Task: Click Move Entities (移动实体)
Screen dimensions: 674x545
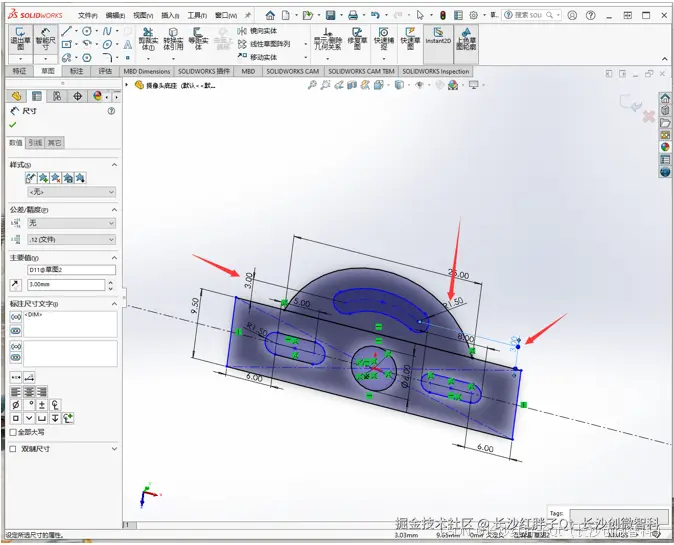Action: (x=257, y=57)
